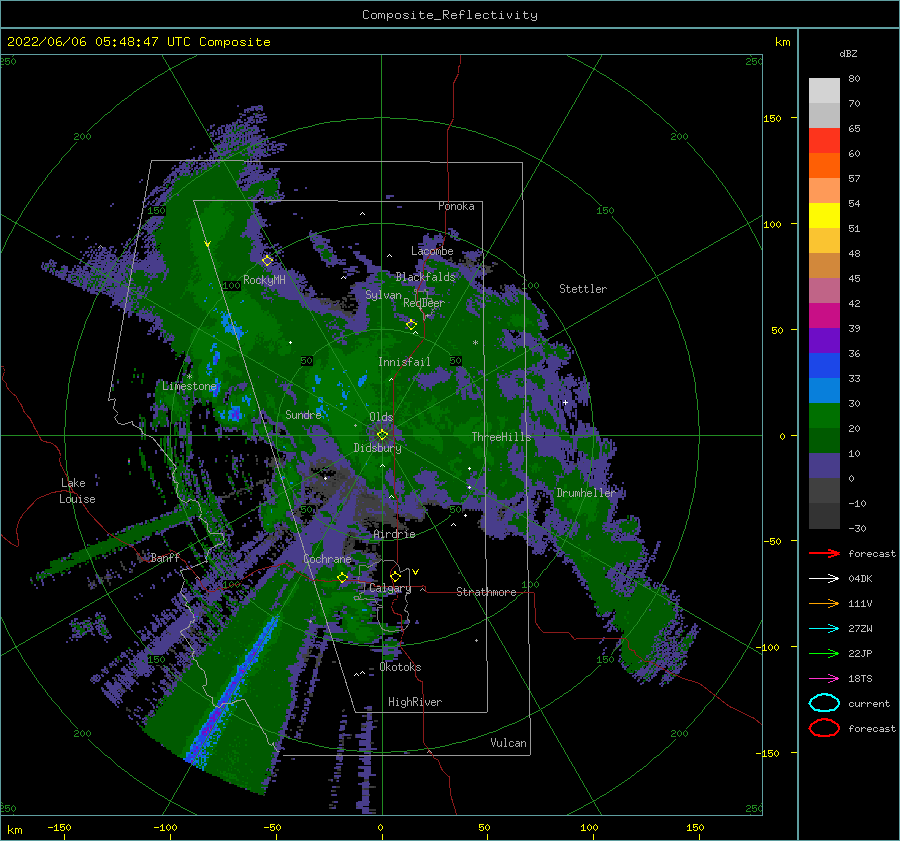Image resolution: width=900 pixels, height=841 pixels.
Task: Click the Airdrie label
Action: [x=394, y=534]
